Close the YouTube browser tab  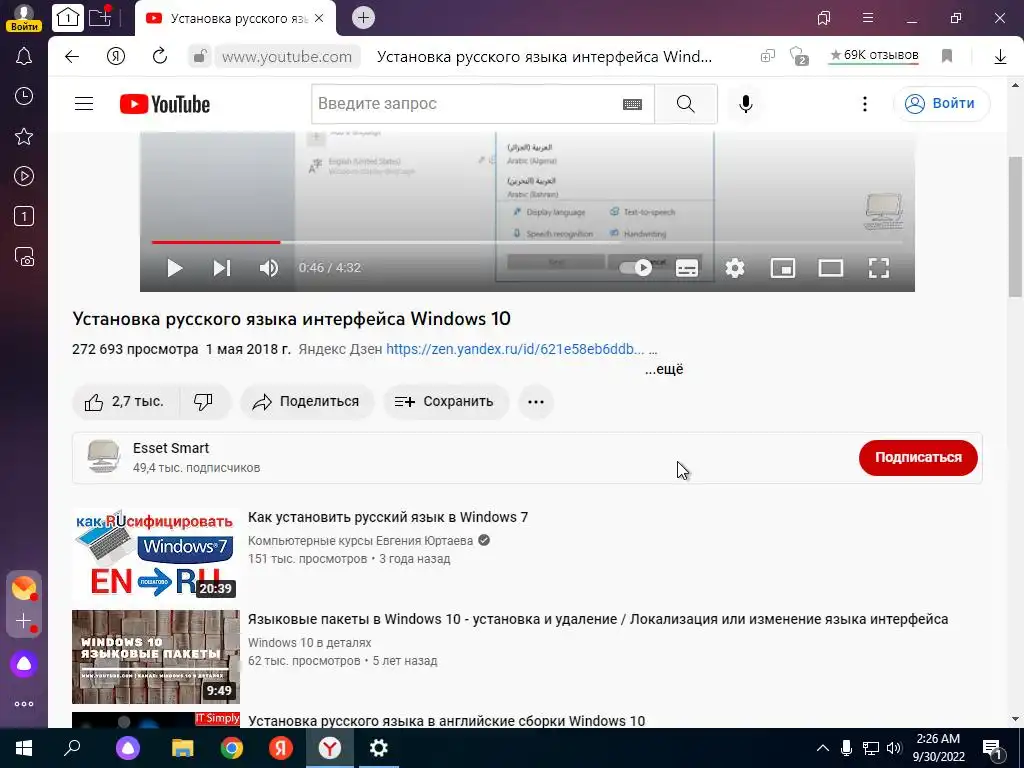pos(319,18)
